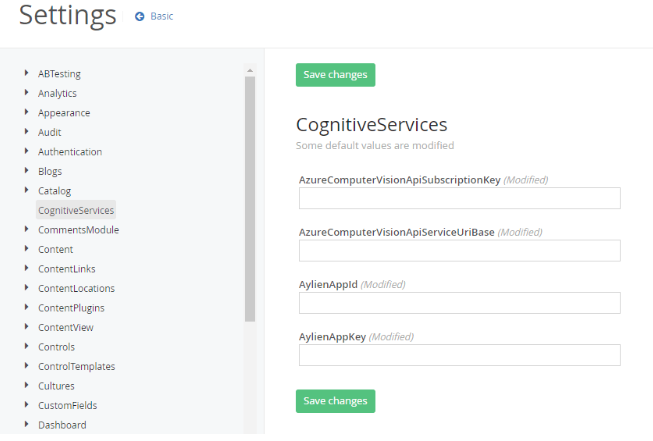Open Controls settings section
The width and height of the screenshot is (653, 441).
click(x=57, y=347)
